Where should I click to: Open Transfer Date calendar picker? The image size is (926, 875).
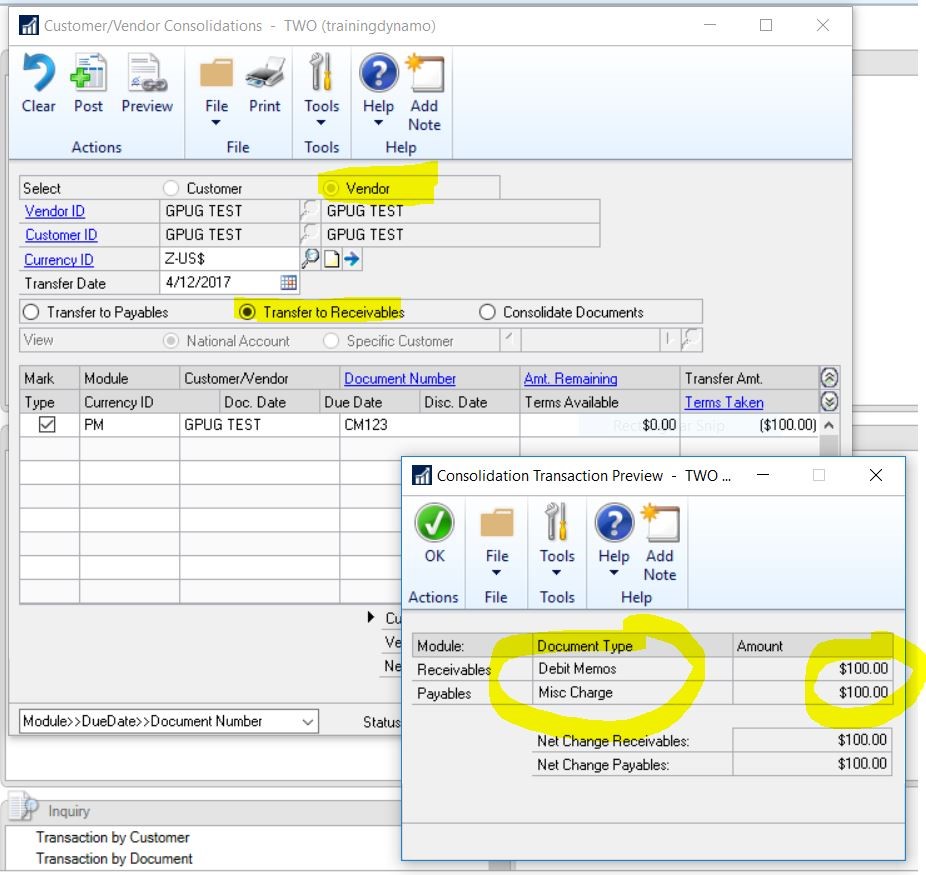point(288,282)
